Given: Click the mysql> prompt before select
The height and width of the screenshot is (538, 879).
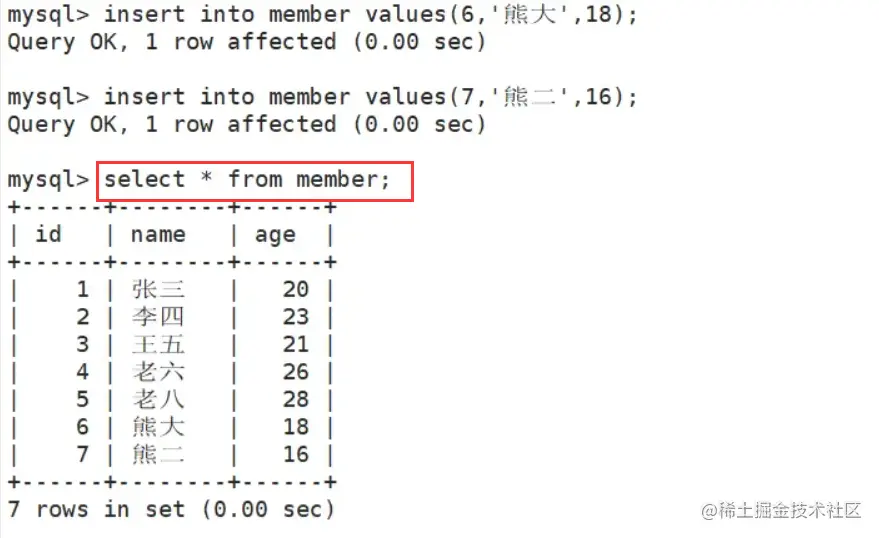Looking at the screenshot, I should coord(48,180).
